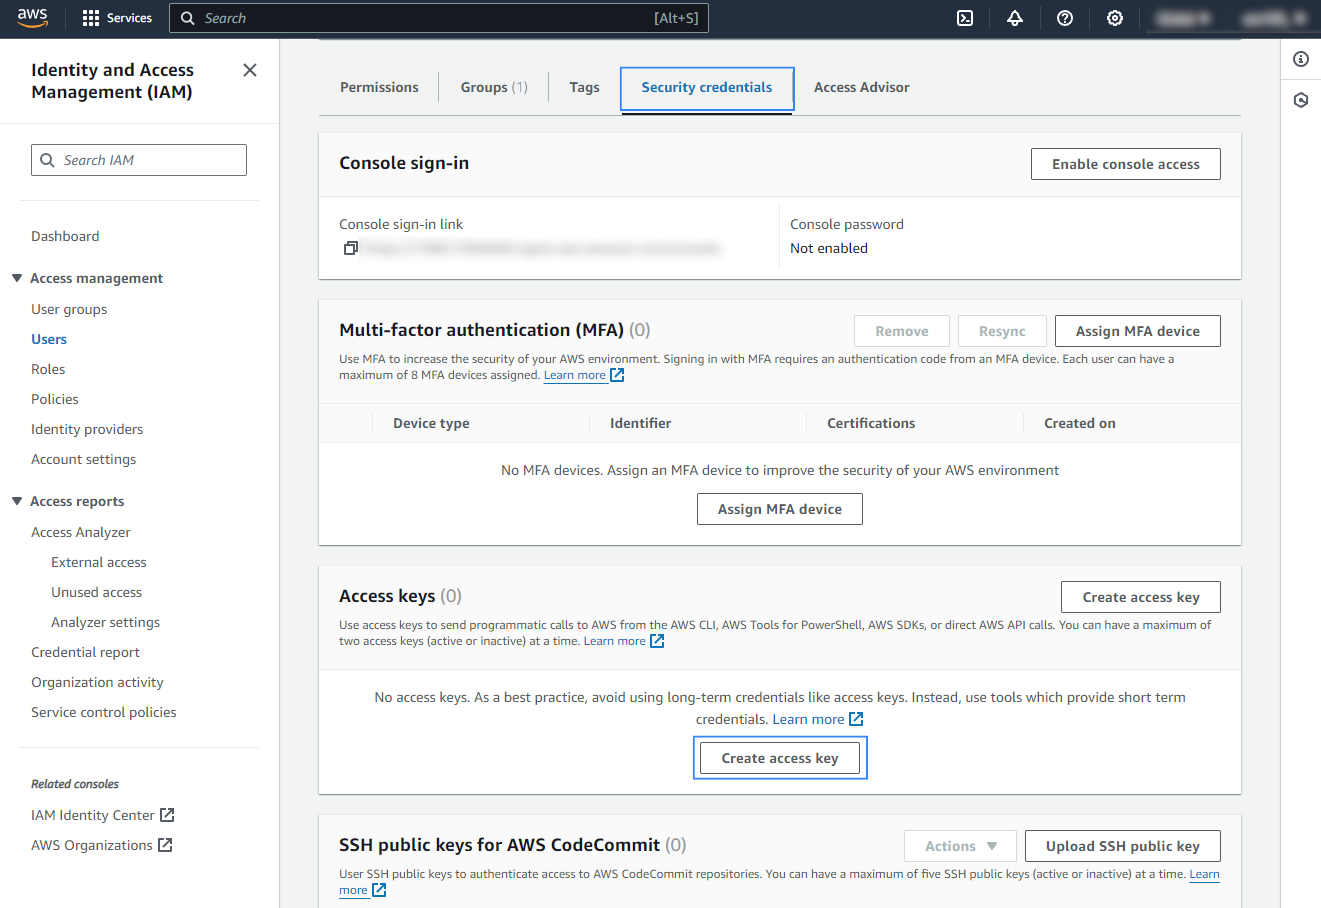Open the notifications bell icon

tap(1015, 18)
